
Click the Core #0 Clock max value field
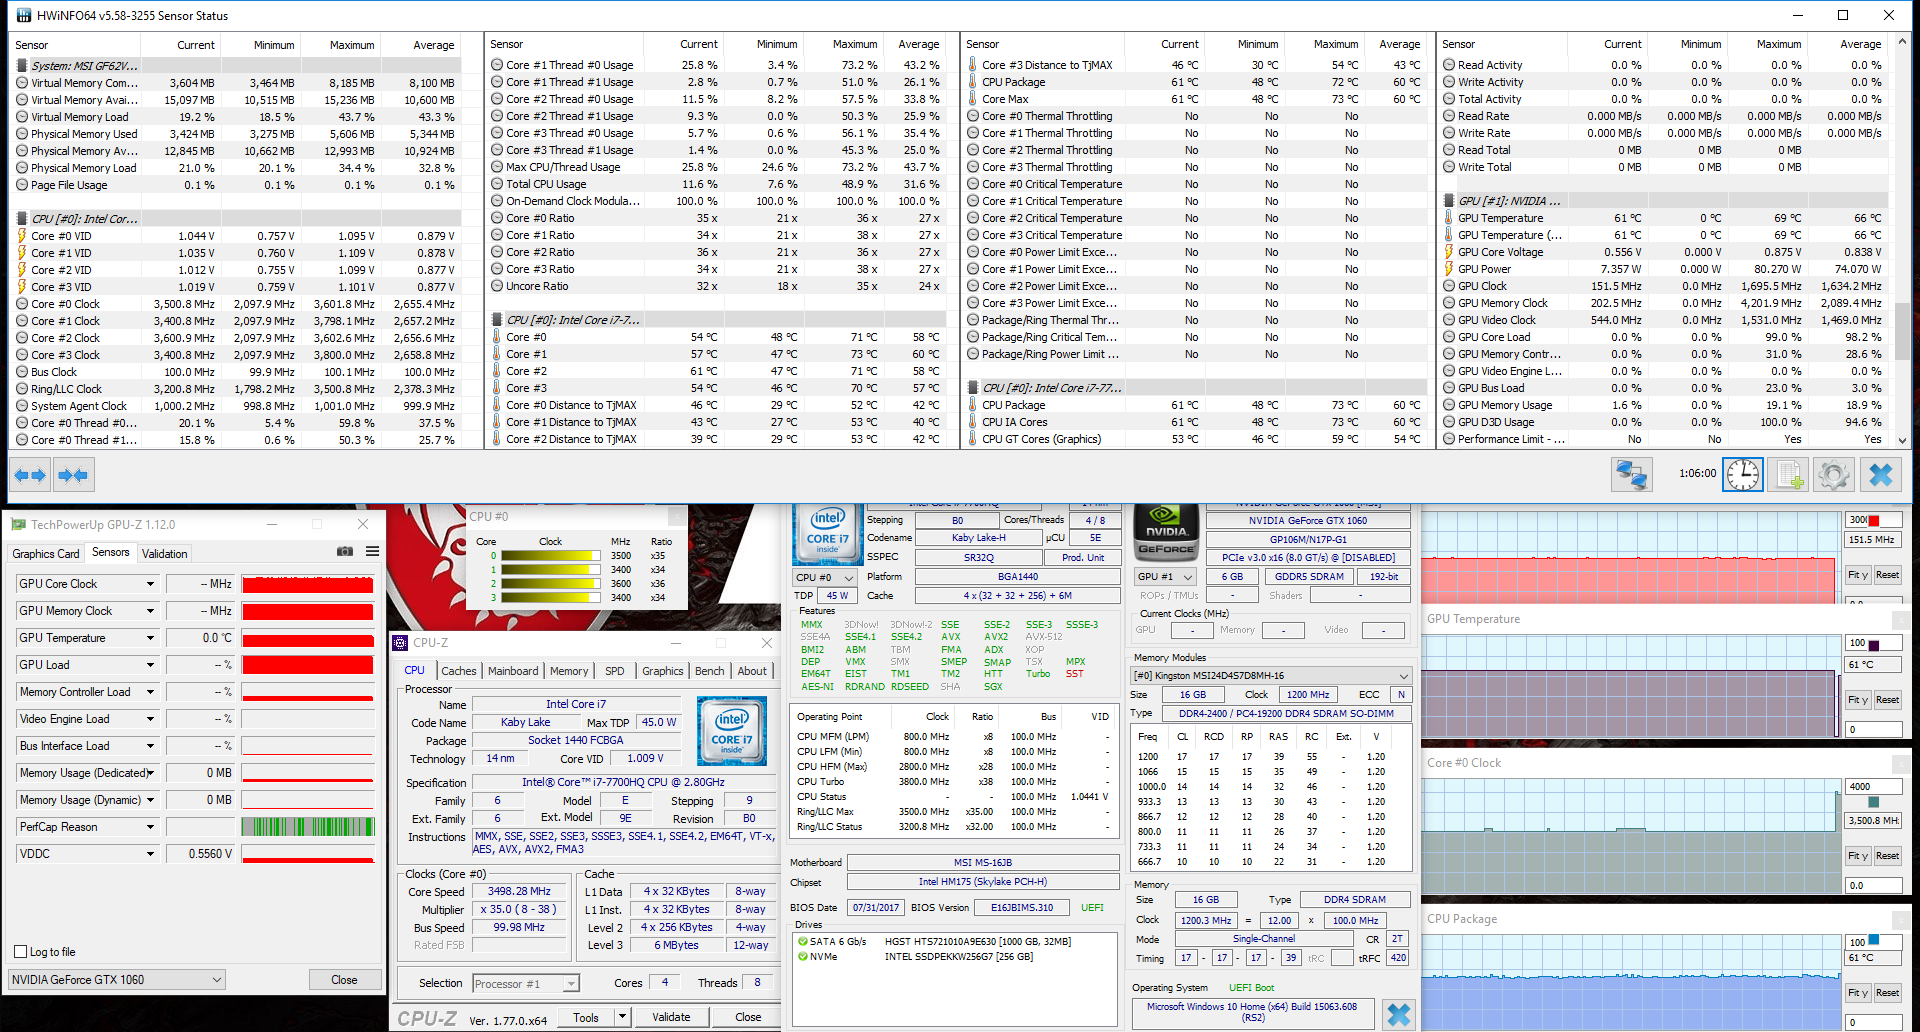click(x=1873, y=786)
